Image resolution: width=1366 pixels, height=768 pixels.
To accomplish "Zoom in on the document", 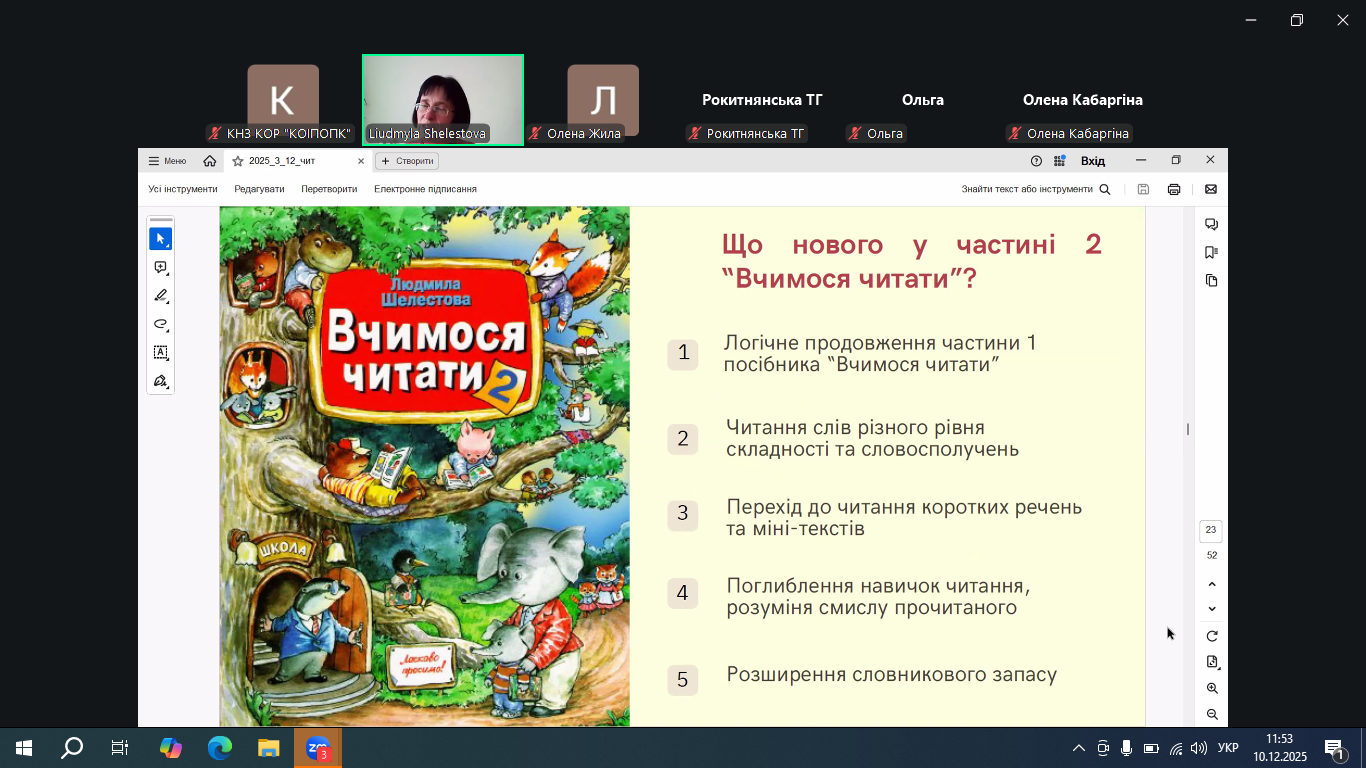I will 1212,688.
